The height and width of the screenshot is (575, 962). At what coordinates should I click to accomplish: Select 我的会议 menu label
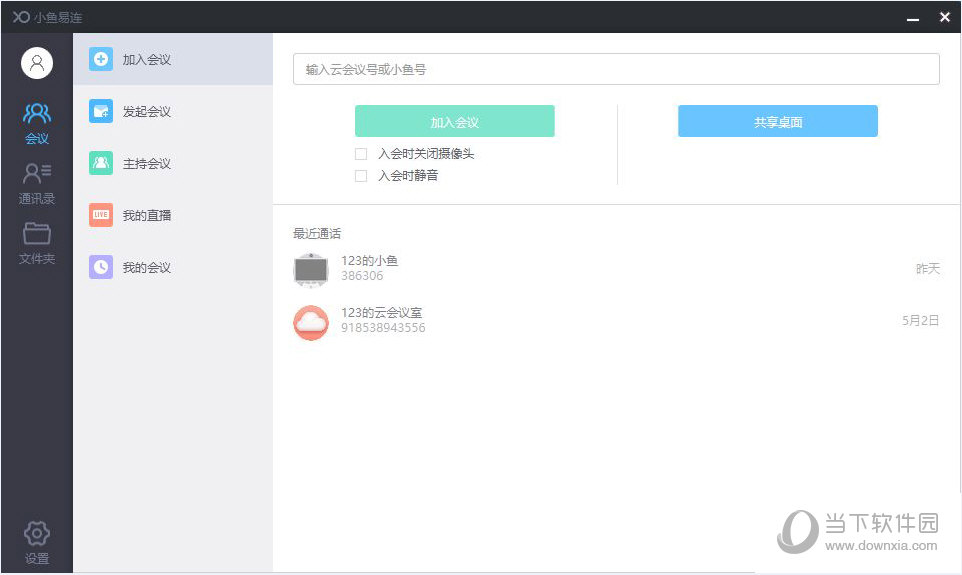point(147,268)
